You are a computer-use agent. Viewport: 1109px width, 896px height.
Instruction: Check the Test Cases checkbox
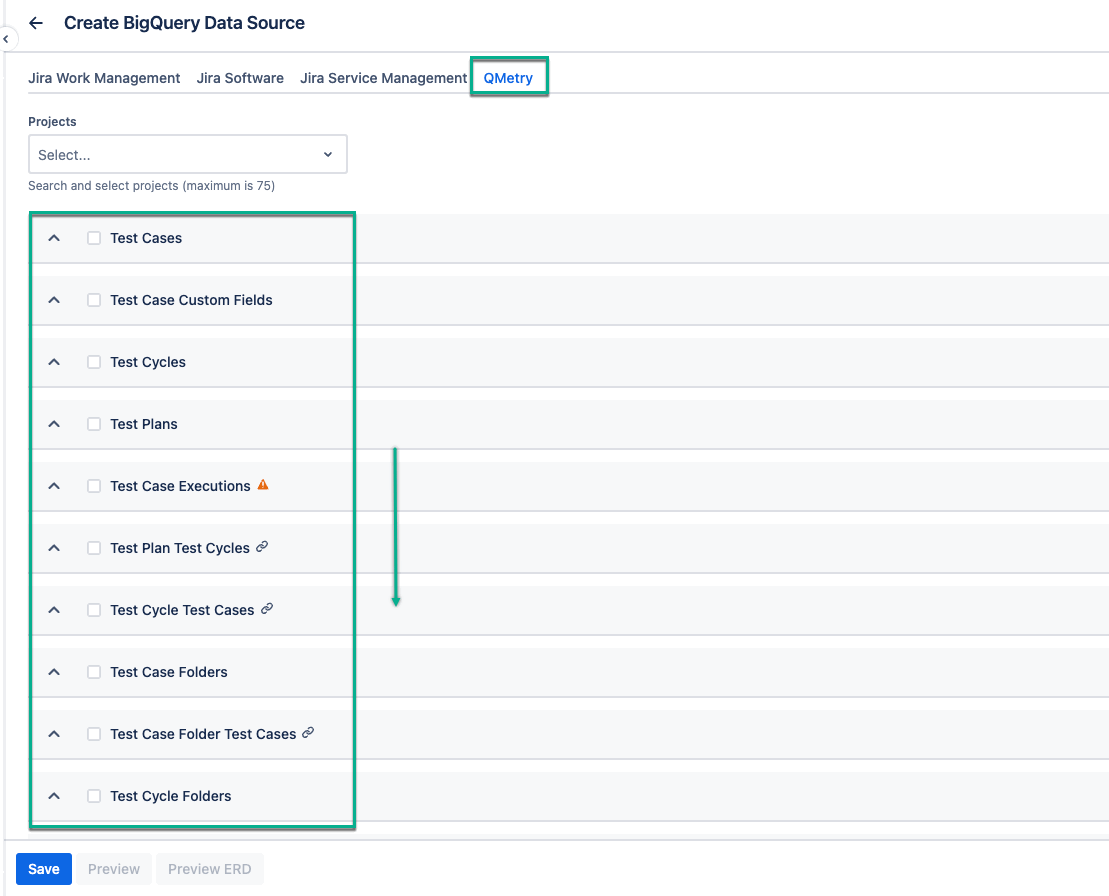(93, 238)
